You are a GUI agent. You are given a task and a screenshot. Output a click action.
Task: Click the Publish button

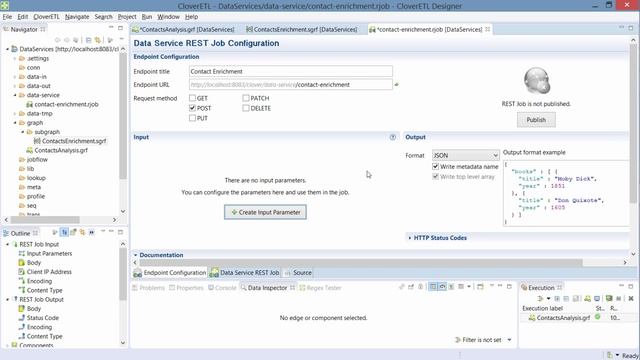click(x=536, y=120)
